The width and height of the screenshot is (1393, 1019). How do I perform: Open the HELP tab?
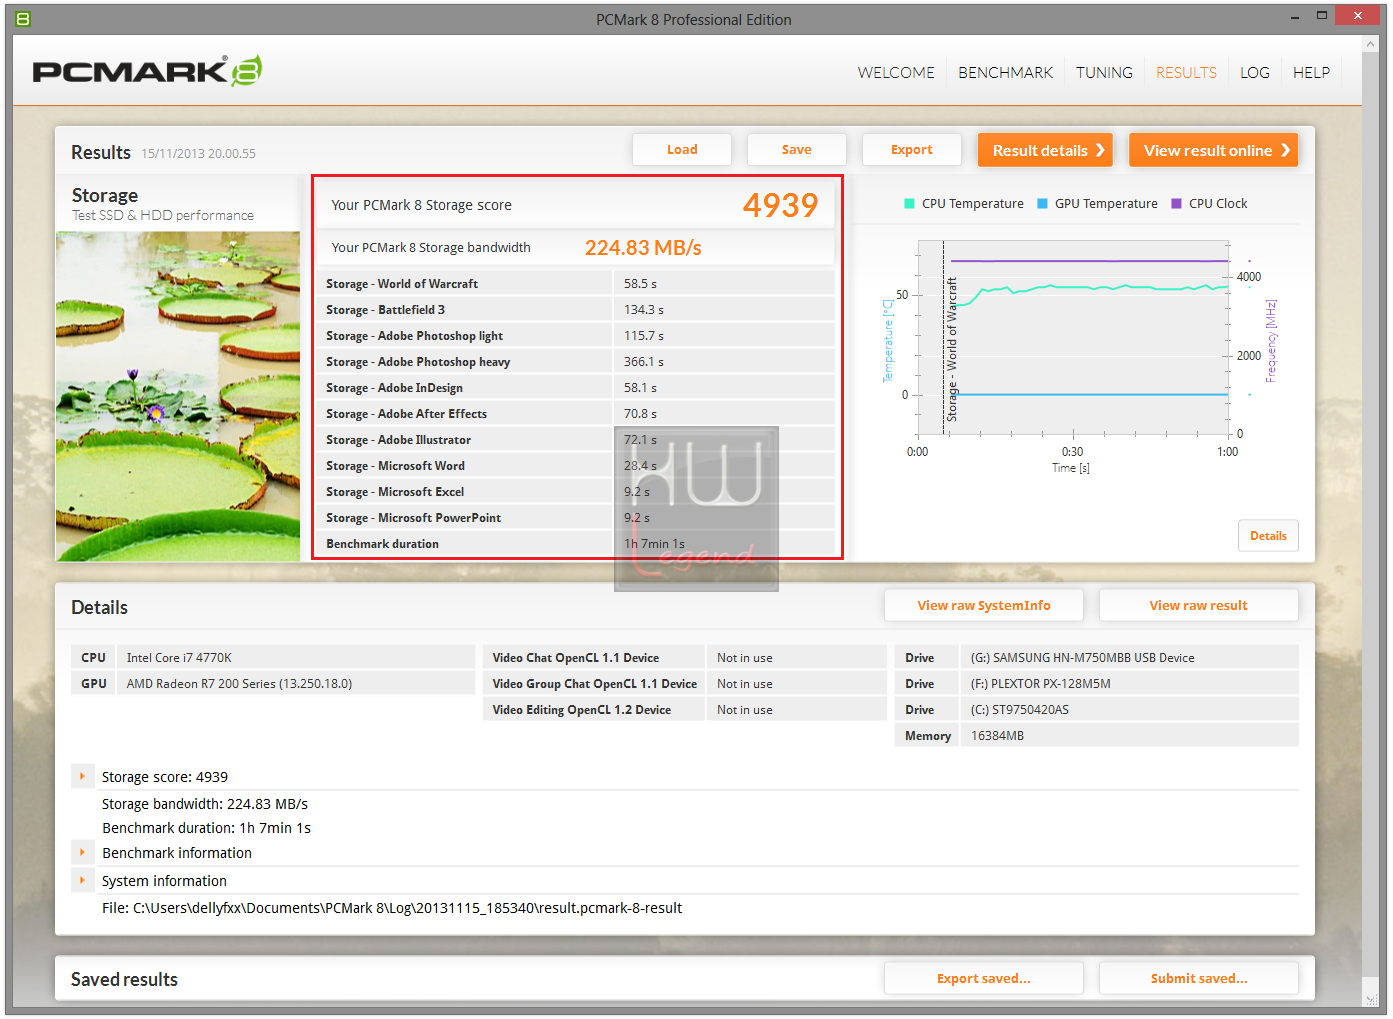pyautogui.click(x=1311, y=73)
